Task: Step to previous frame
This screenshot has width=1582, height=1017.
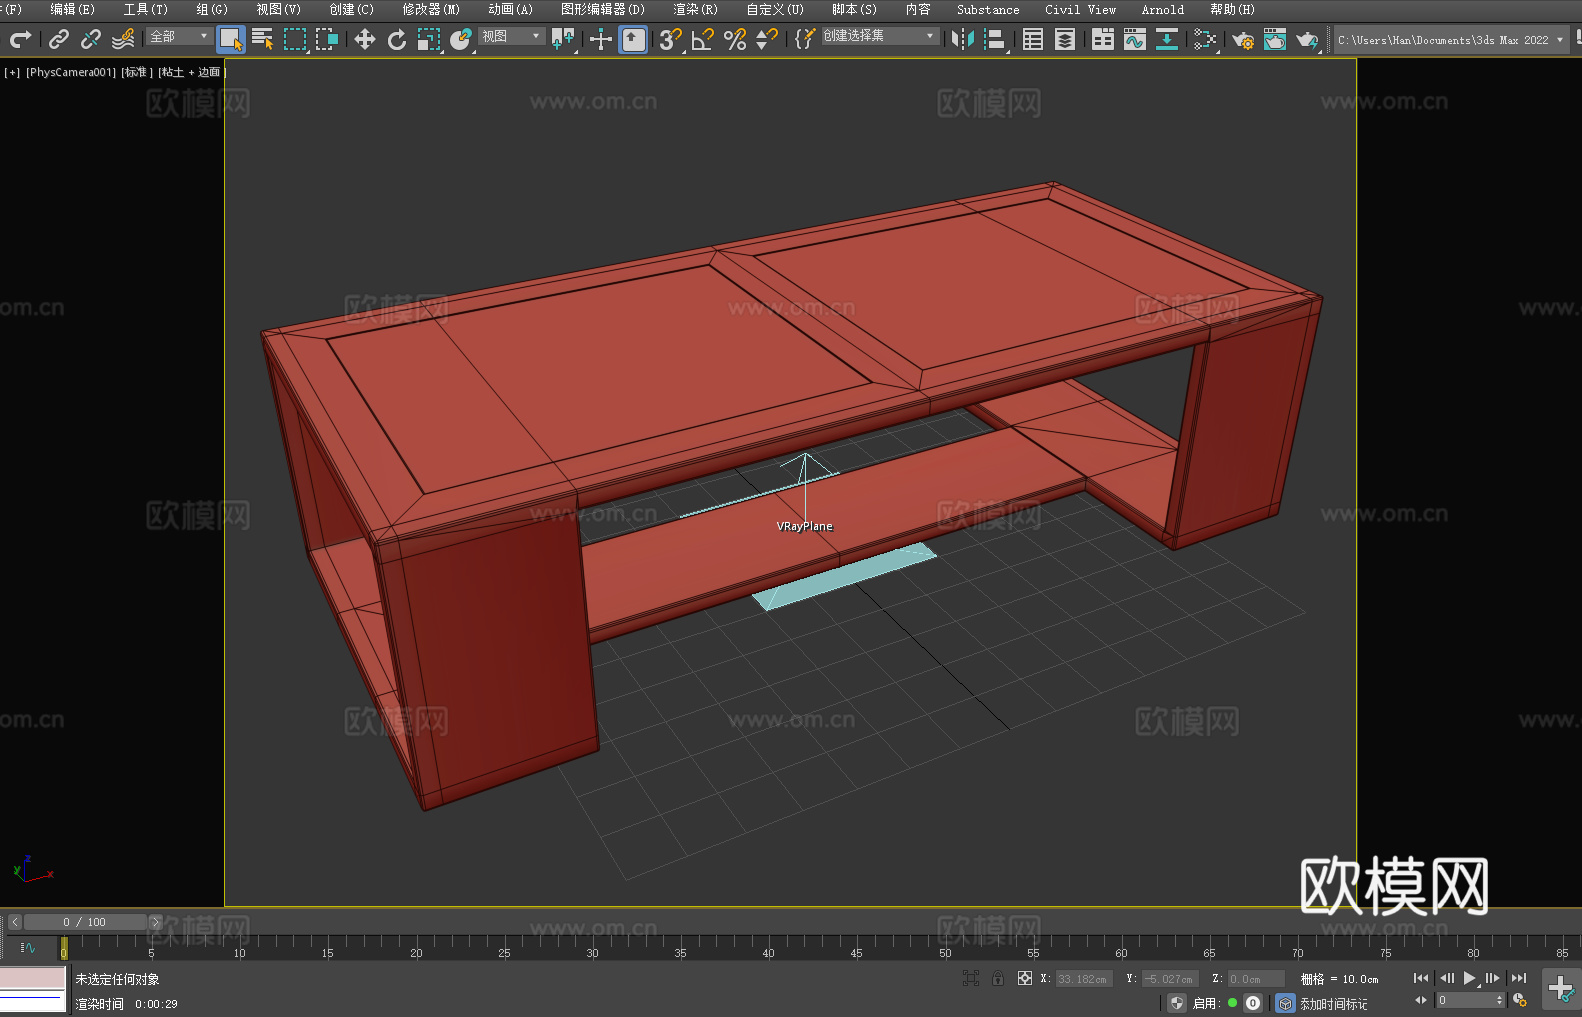Action: tap(1447, 978)
